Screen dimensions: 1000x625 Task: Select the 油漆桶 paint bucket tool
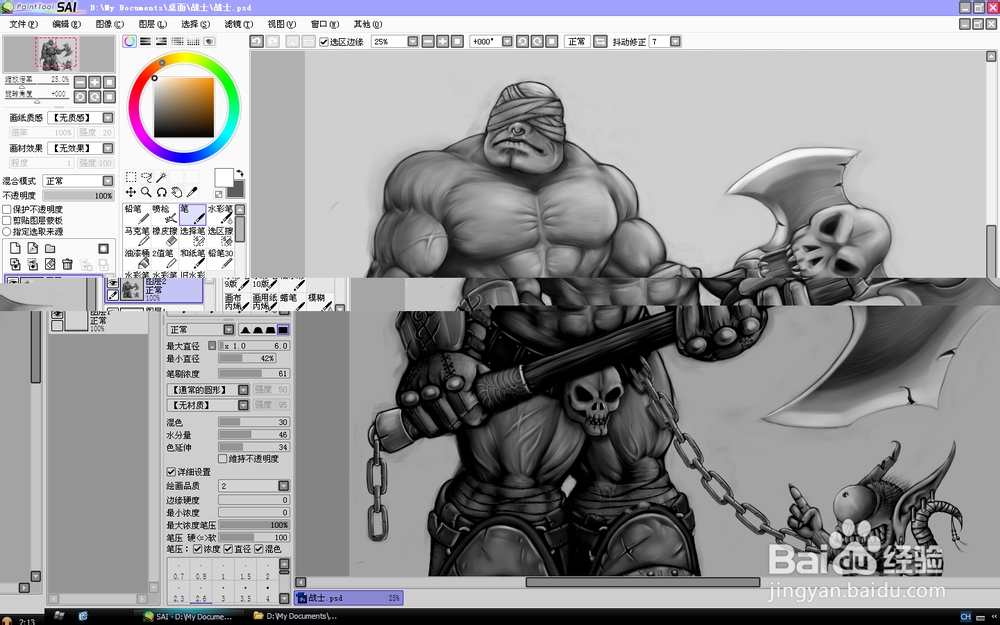136,258
